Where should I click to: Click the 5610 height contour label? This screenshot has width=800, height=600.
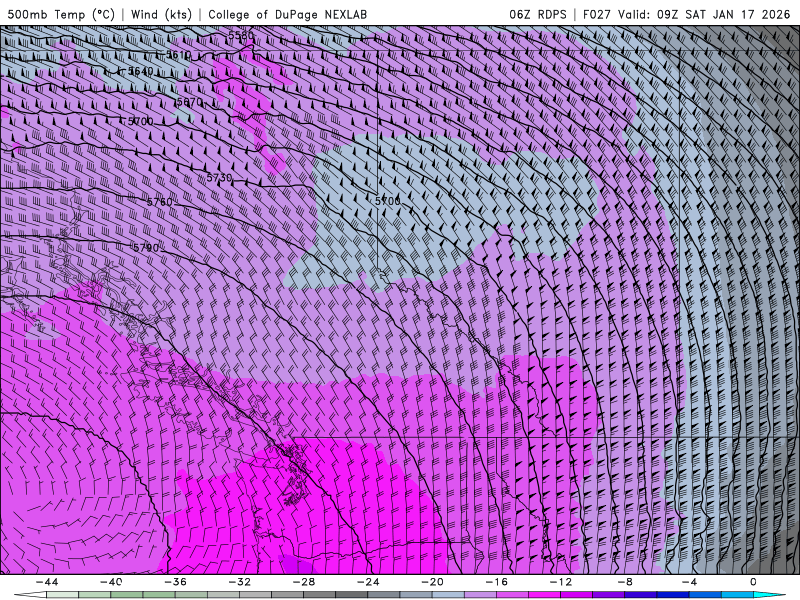178,56
